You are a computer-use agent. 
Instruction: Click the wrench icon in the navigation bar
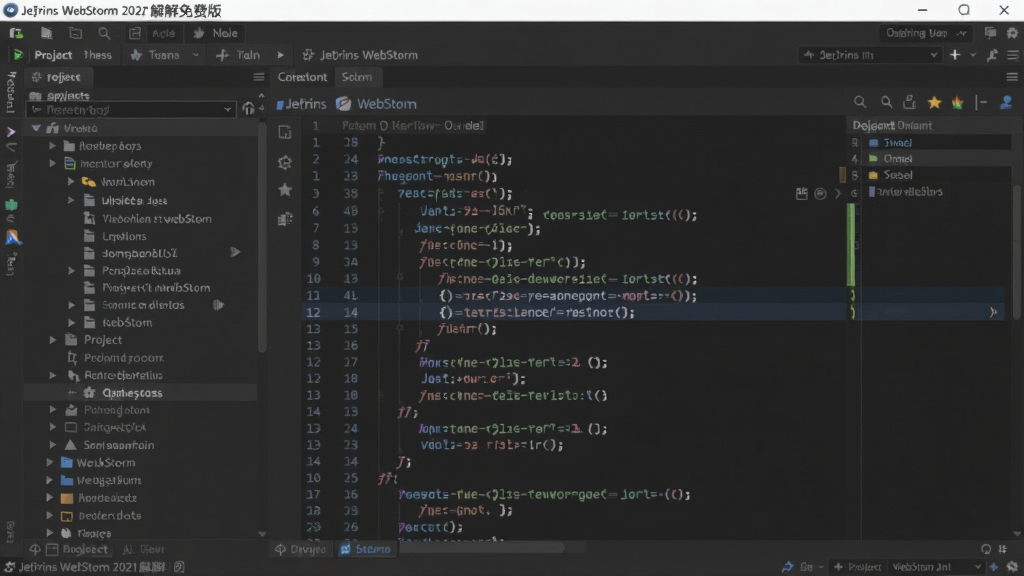(992, 56)
